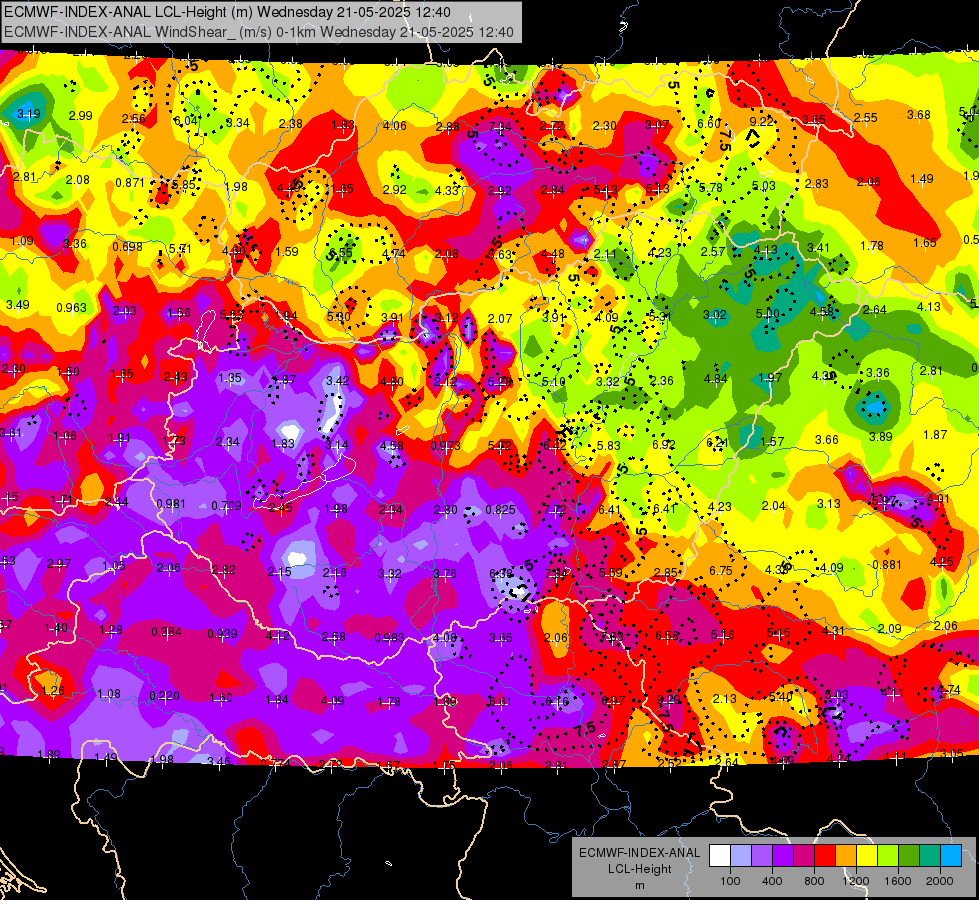This screenshot has height=900, width=979.
Task: Select the white legend swatch
Action: tap(719, 856)
